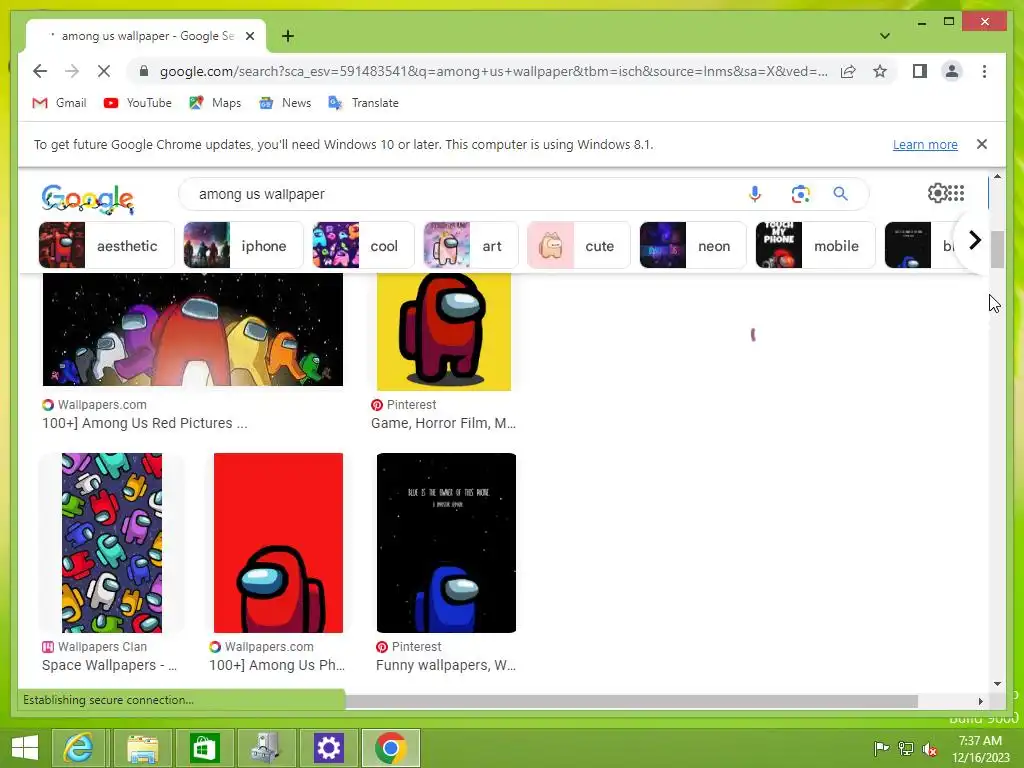Start voice search with microphone
Screen dimensions: 1024x768
[x=755, y=193]
